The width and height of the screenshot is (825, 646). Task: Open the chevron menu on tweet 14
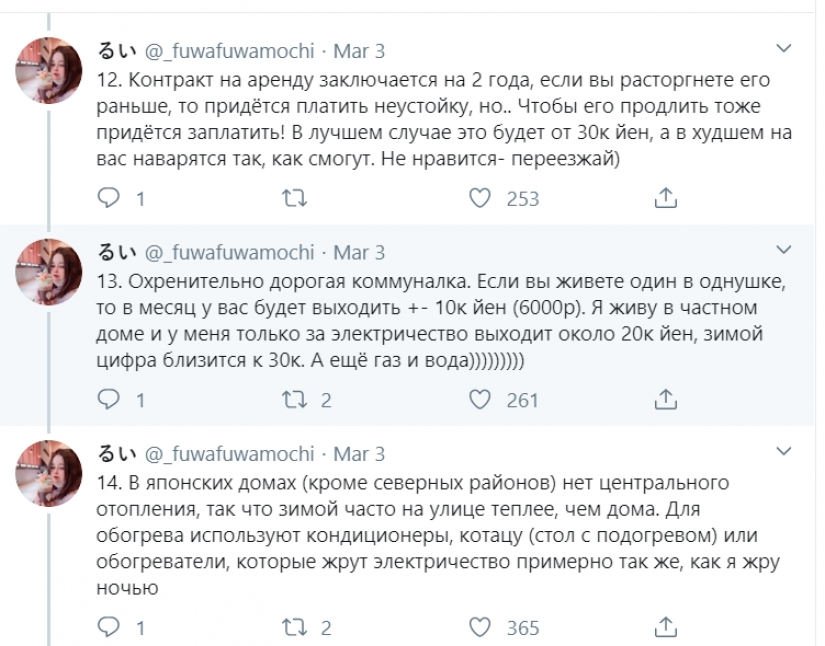pyautogui.click(x=787, y=452)
